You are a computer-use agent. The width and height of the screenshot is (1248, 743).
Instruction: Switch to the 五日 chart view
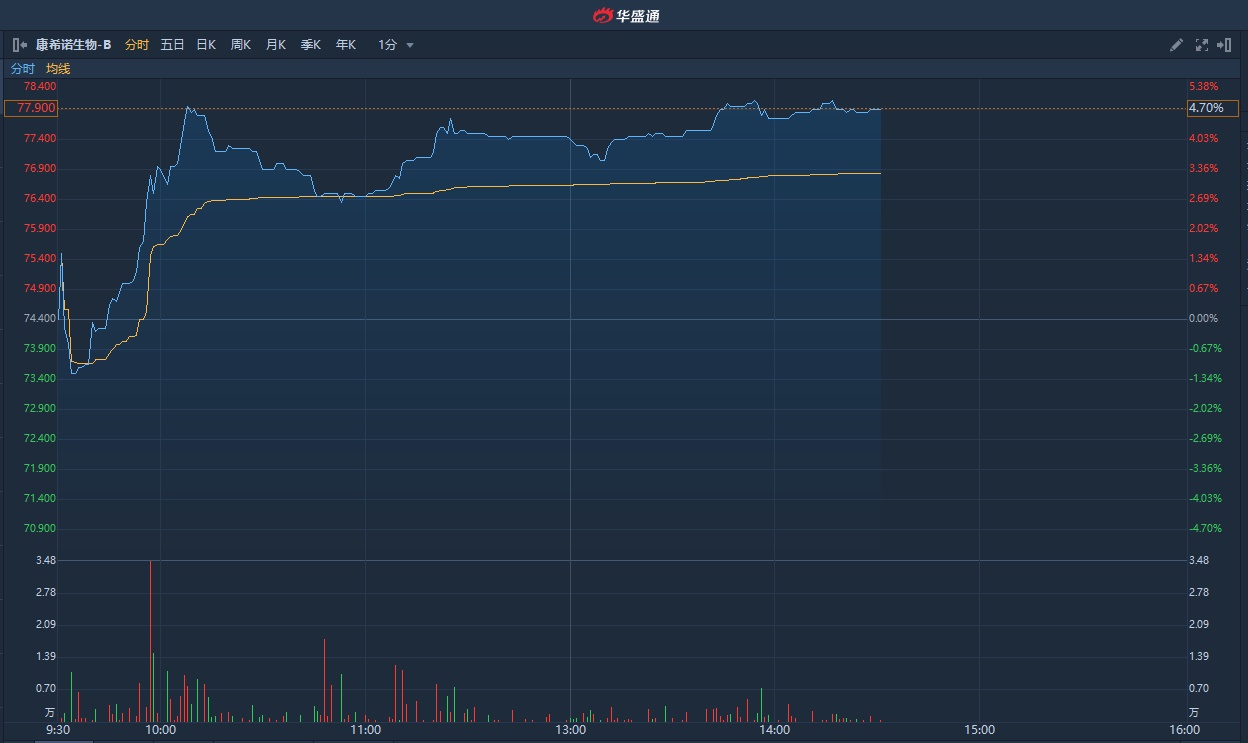pyautogui.click(x=172, y=45)
